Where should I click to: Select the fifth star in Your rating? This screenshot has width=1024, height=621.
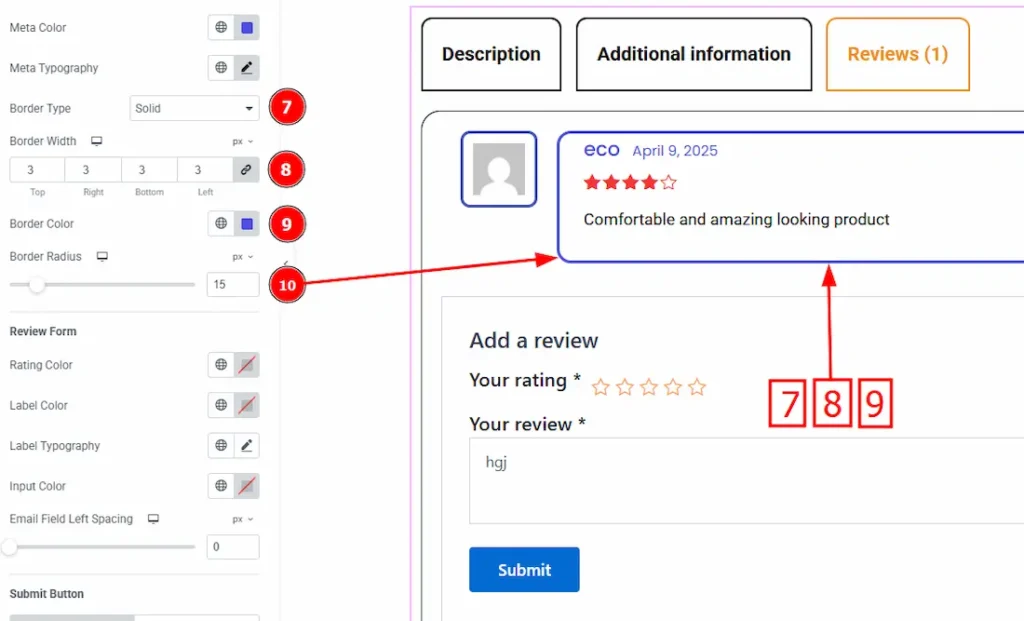(697, 387)
